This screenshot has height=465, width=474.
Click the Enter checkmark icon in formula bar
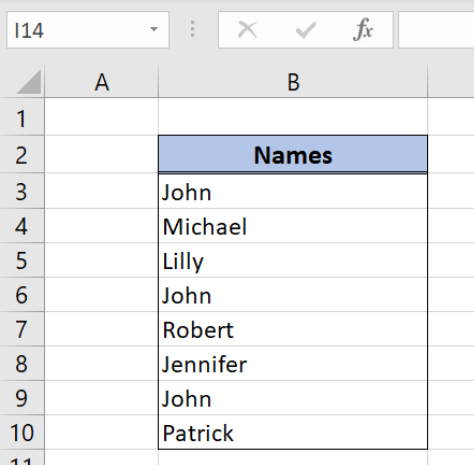306,30
